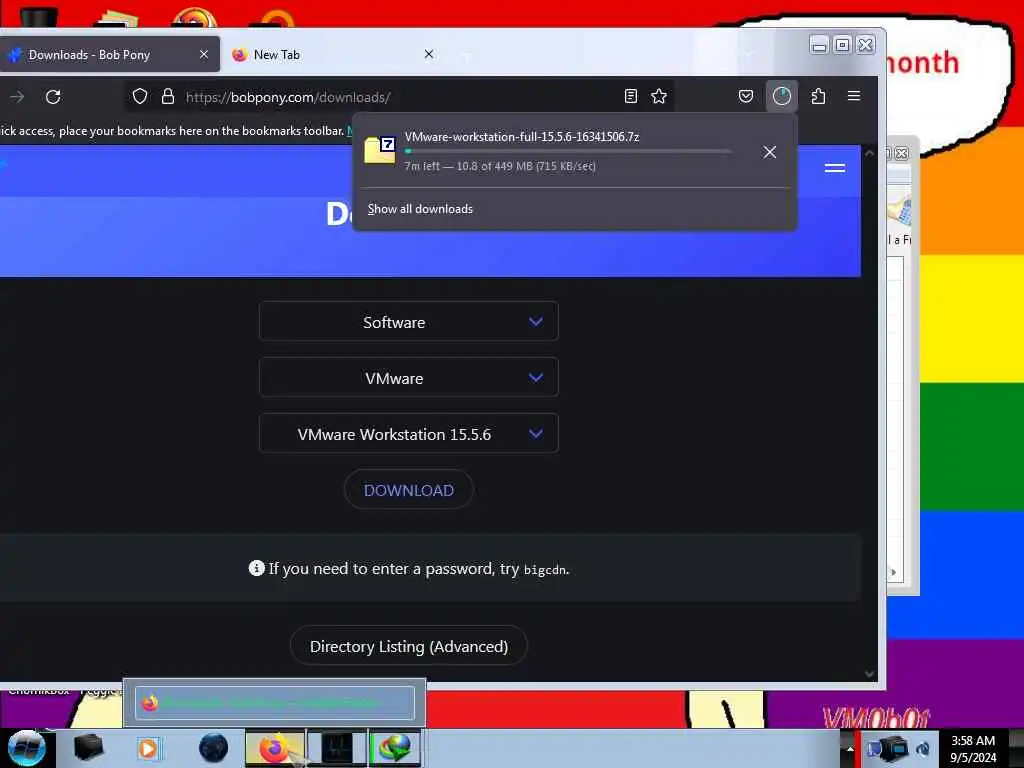Close the Downloads - Bob Pony tab
The width and height of the screenshot is (1024, 768).
pos(204,54)
